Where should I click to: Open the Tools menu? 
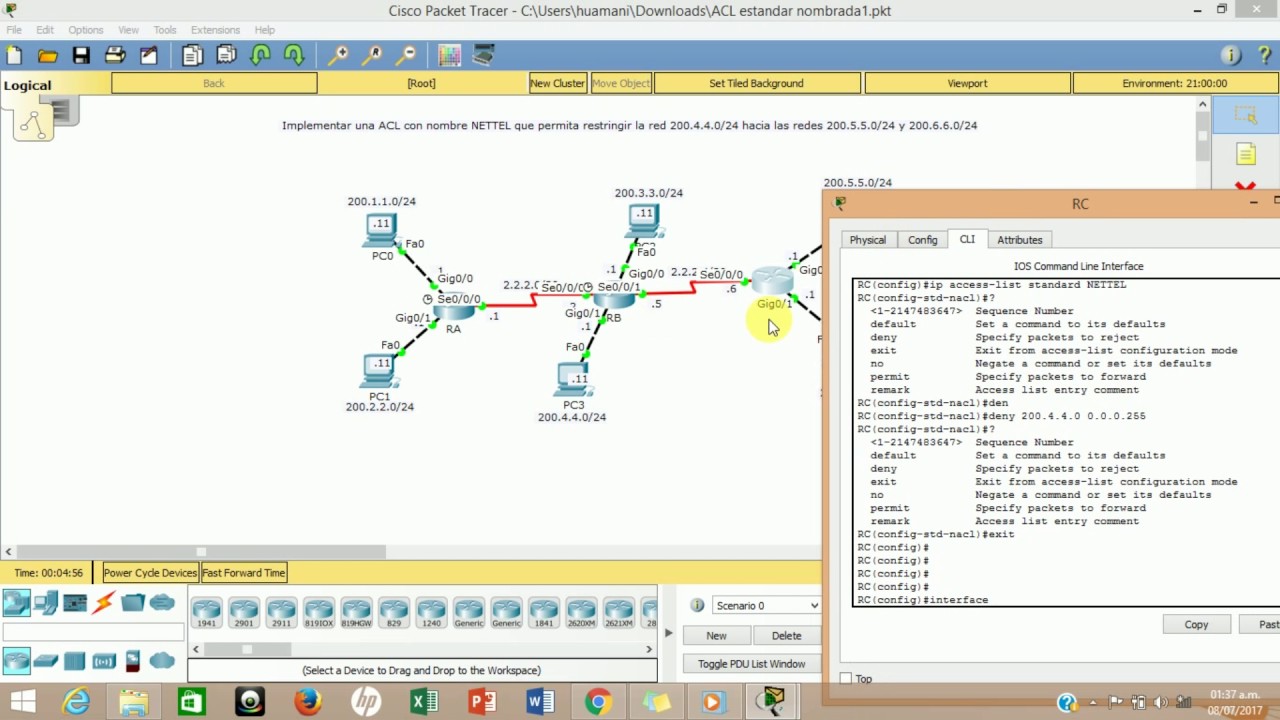pyautogui.click(x=165, y=30)
